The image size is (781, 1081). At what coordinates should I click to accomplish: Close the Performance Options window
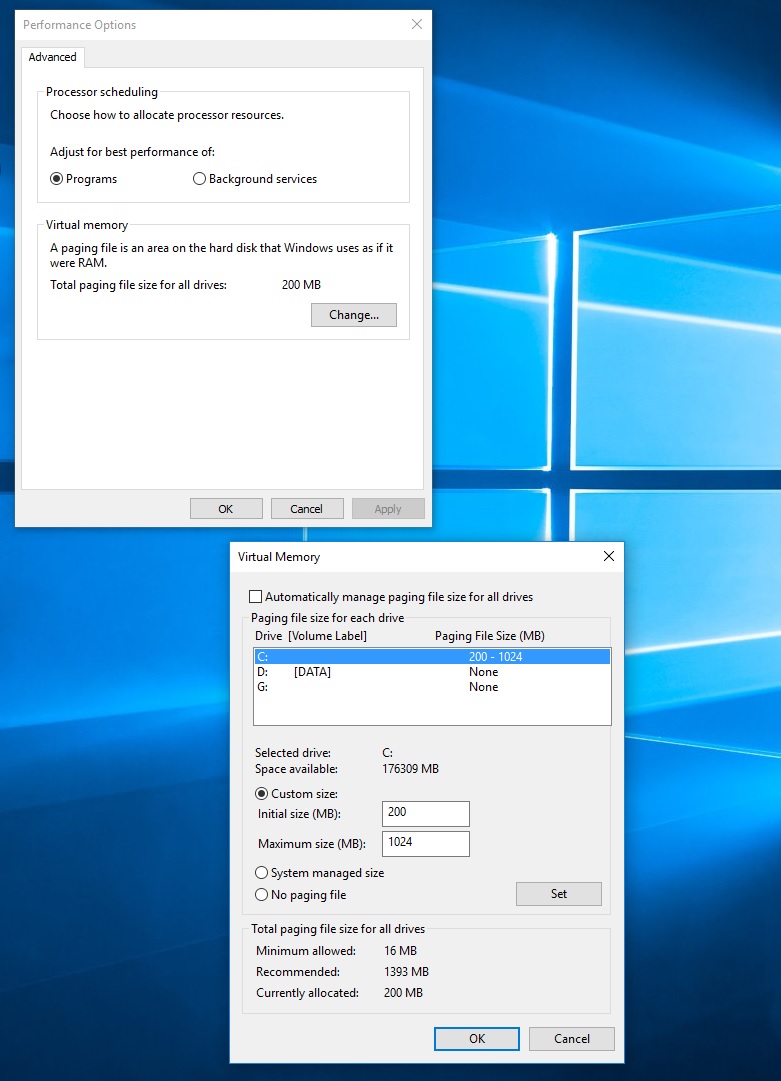click(x=416, y=24)
